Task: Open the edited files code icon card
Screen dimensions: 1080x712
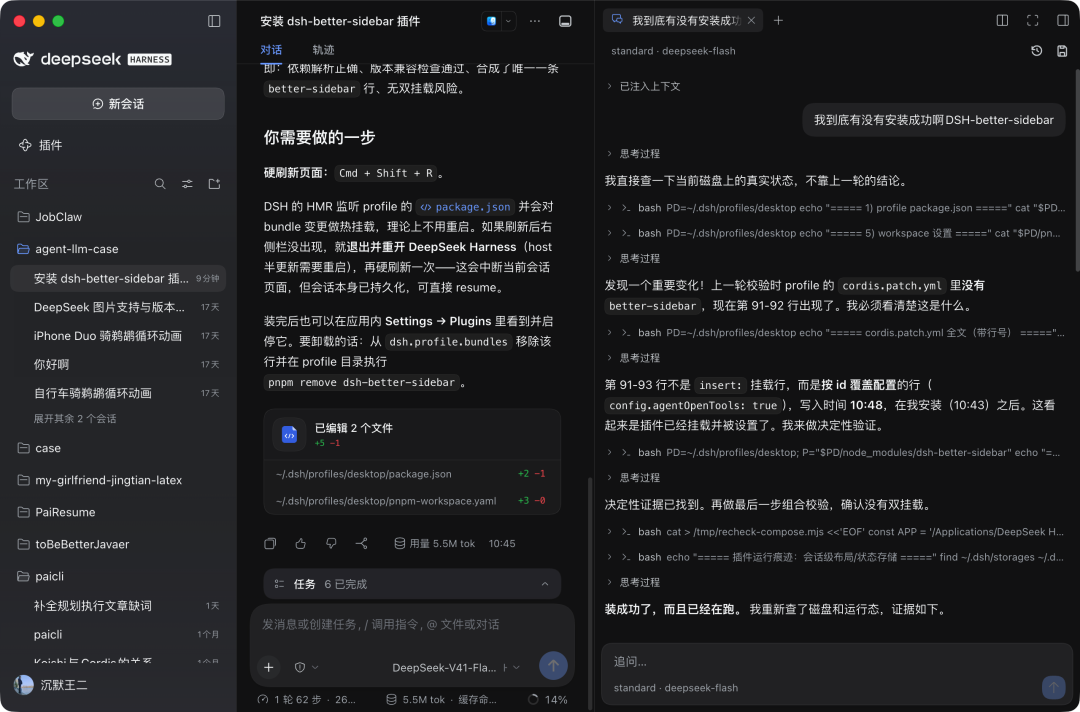Action: point(289,434)
